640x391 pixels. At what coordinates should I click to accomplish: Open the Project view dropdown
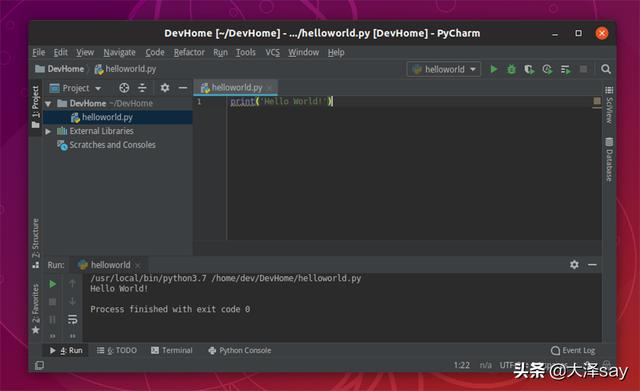coord(76,88)
